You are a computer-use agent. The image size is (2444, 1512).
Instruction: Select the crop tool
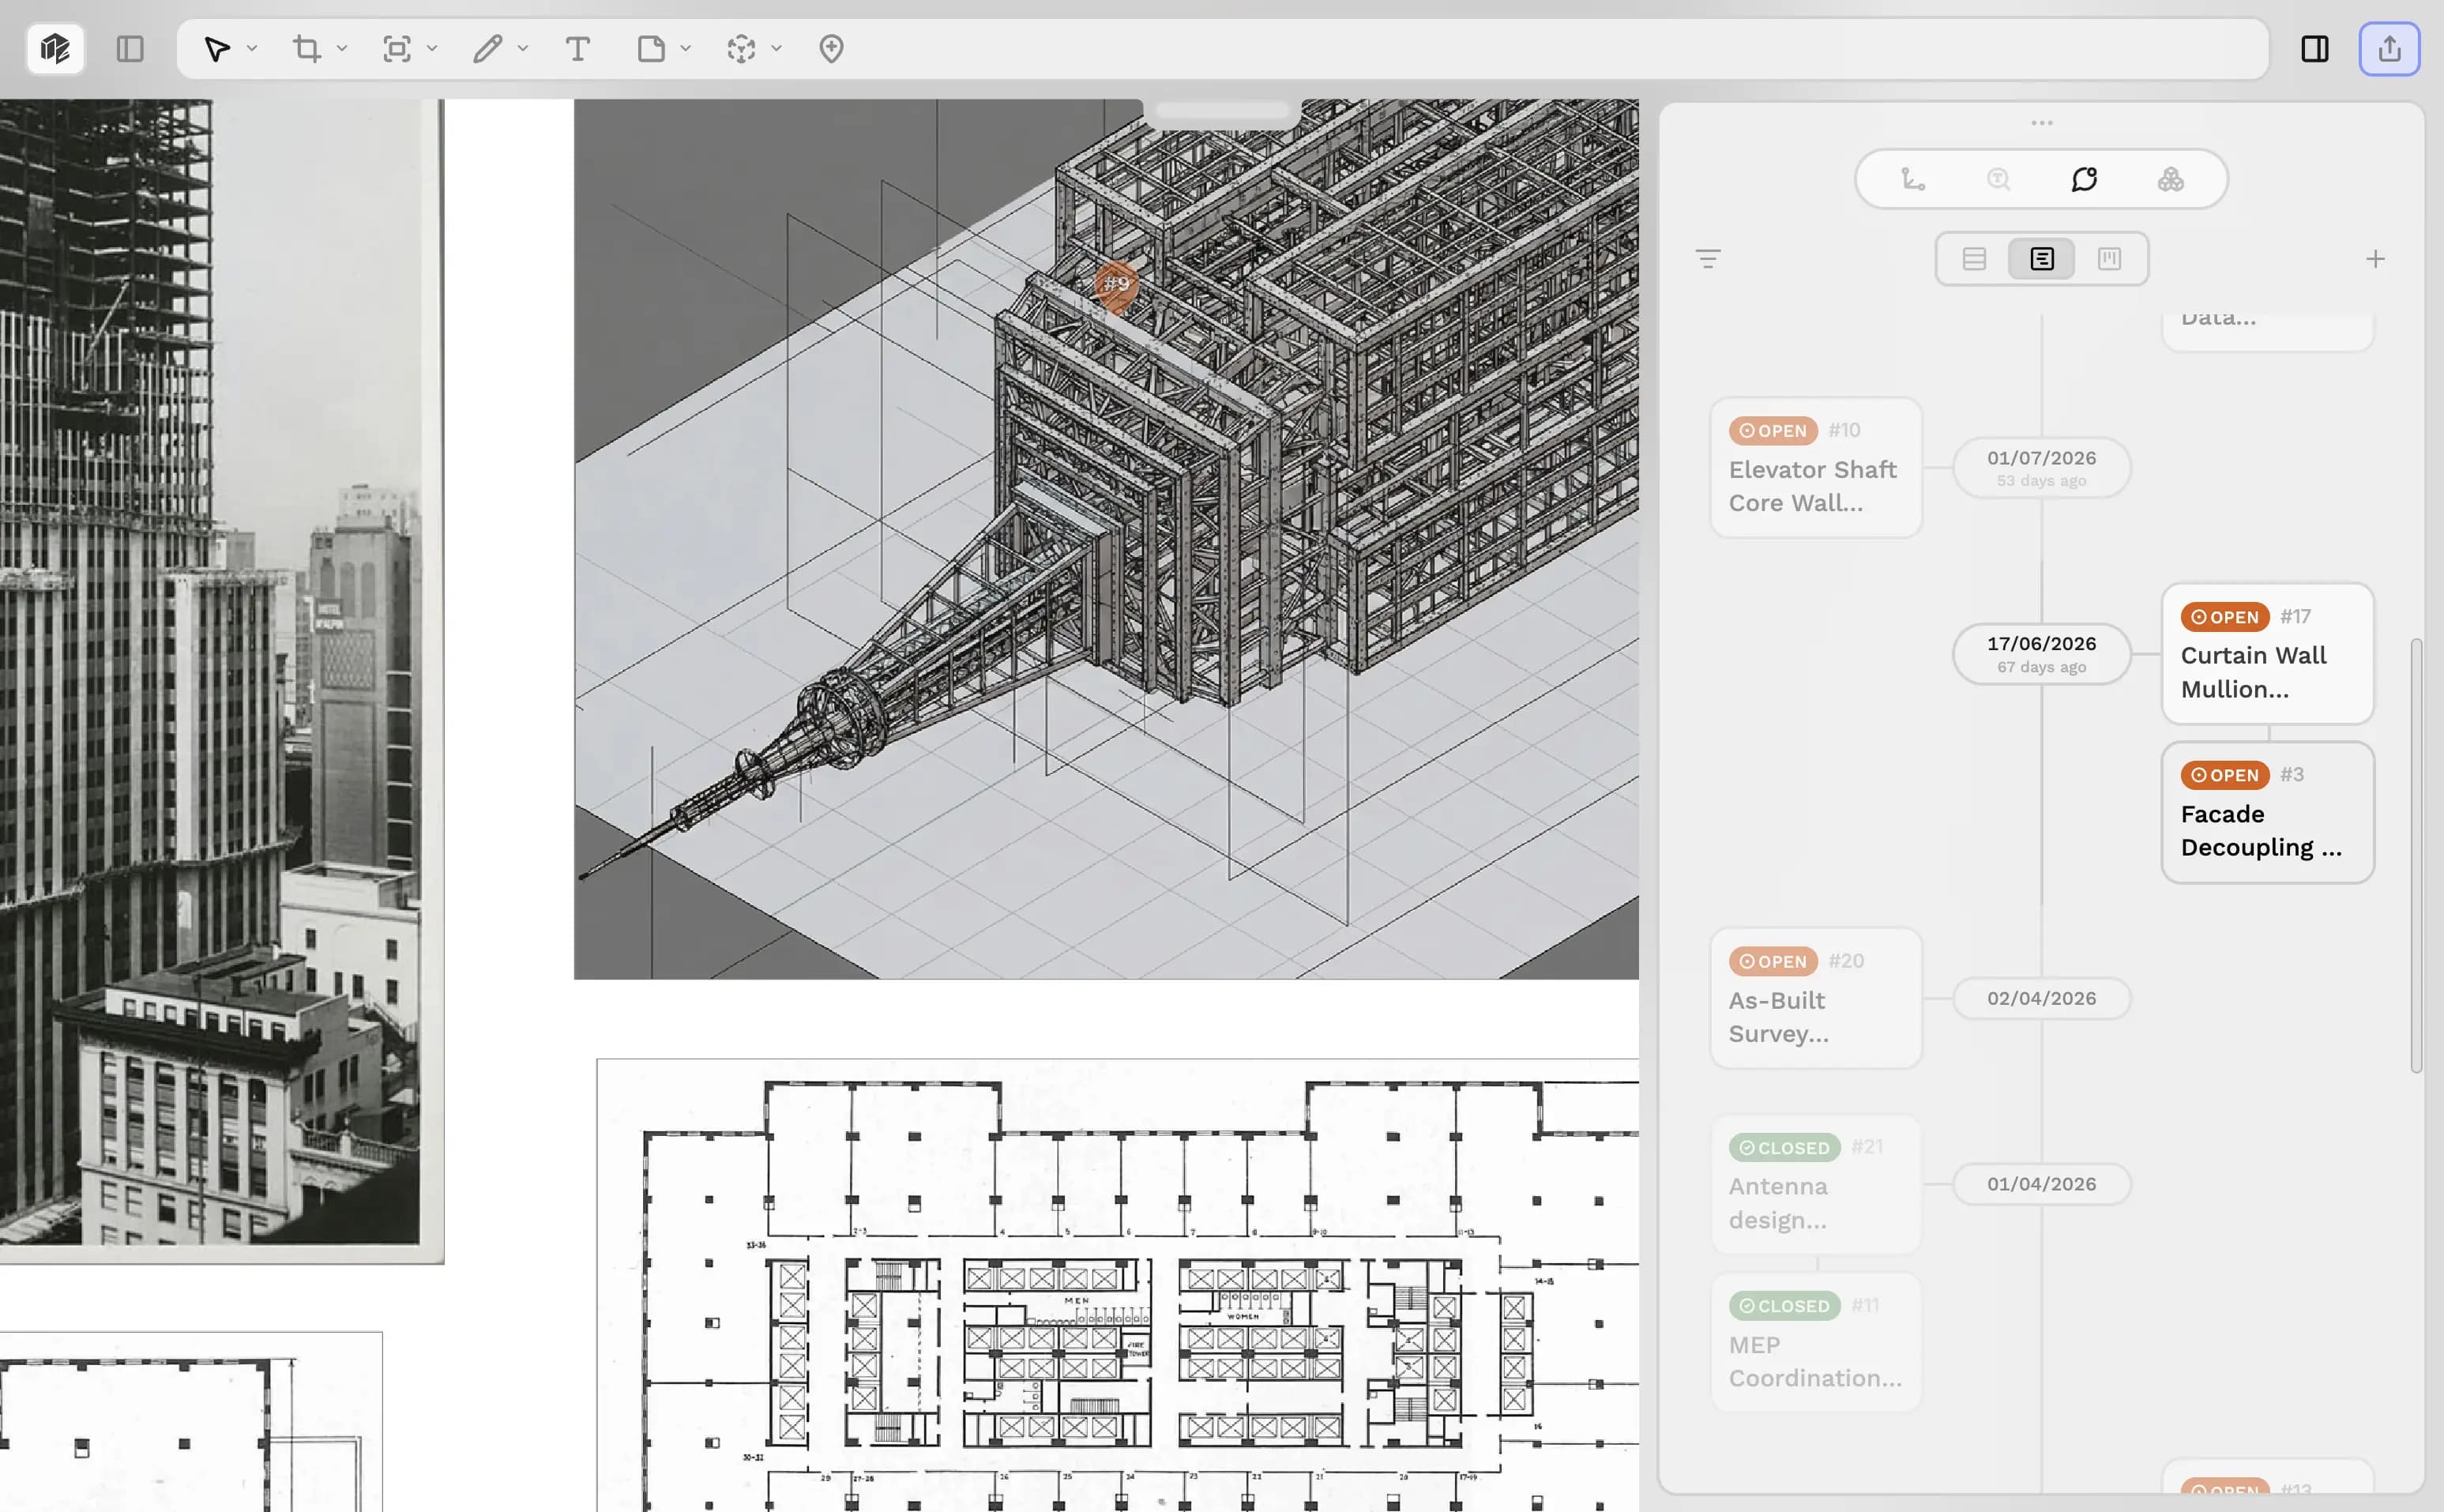307,49
